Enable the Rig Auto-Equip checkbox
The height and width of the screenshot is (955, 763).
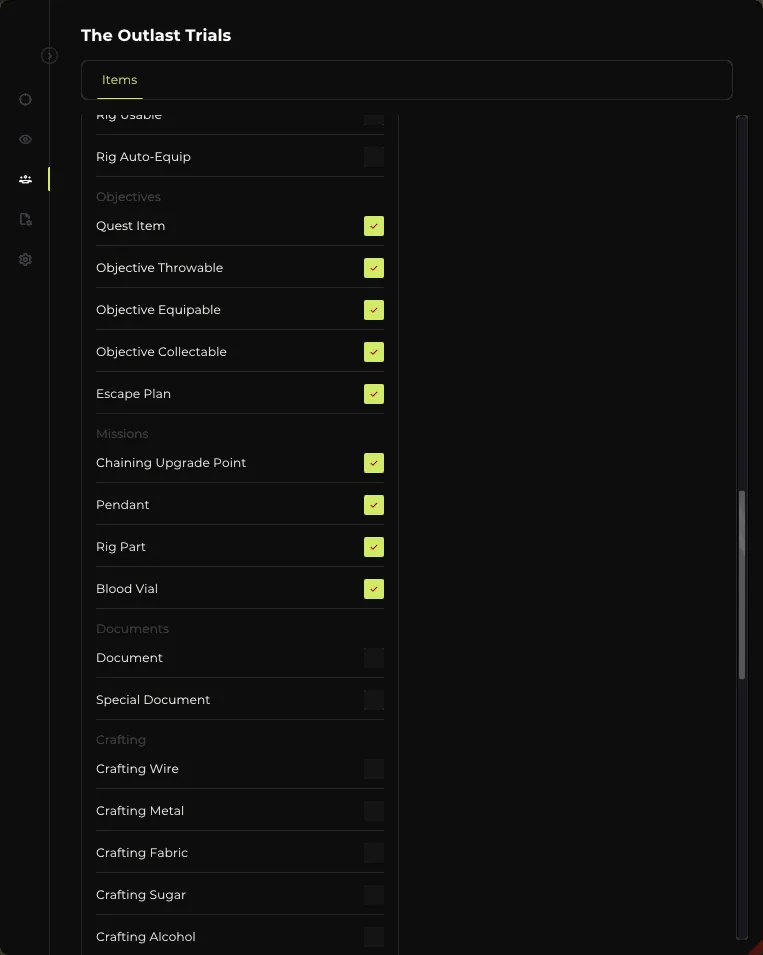click(374, 157)
